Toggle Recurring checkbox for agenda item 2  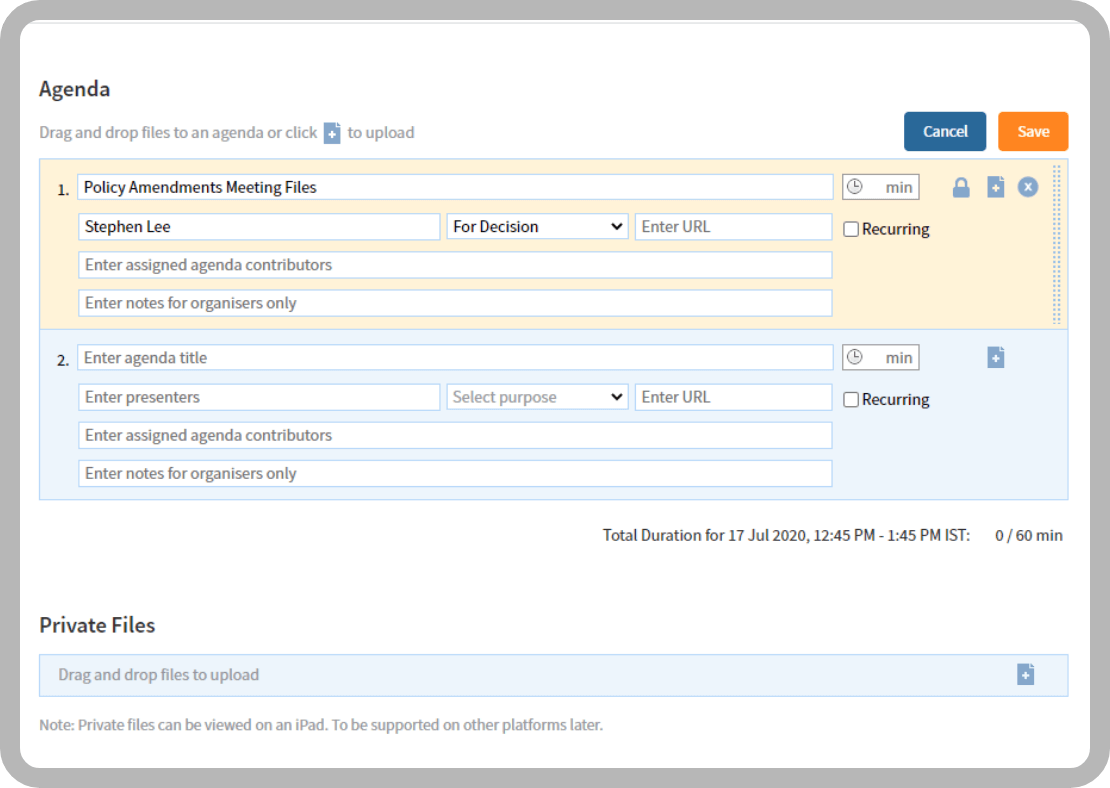pos(851,399)
